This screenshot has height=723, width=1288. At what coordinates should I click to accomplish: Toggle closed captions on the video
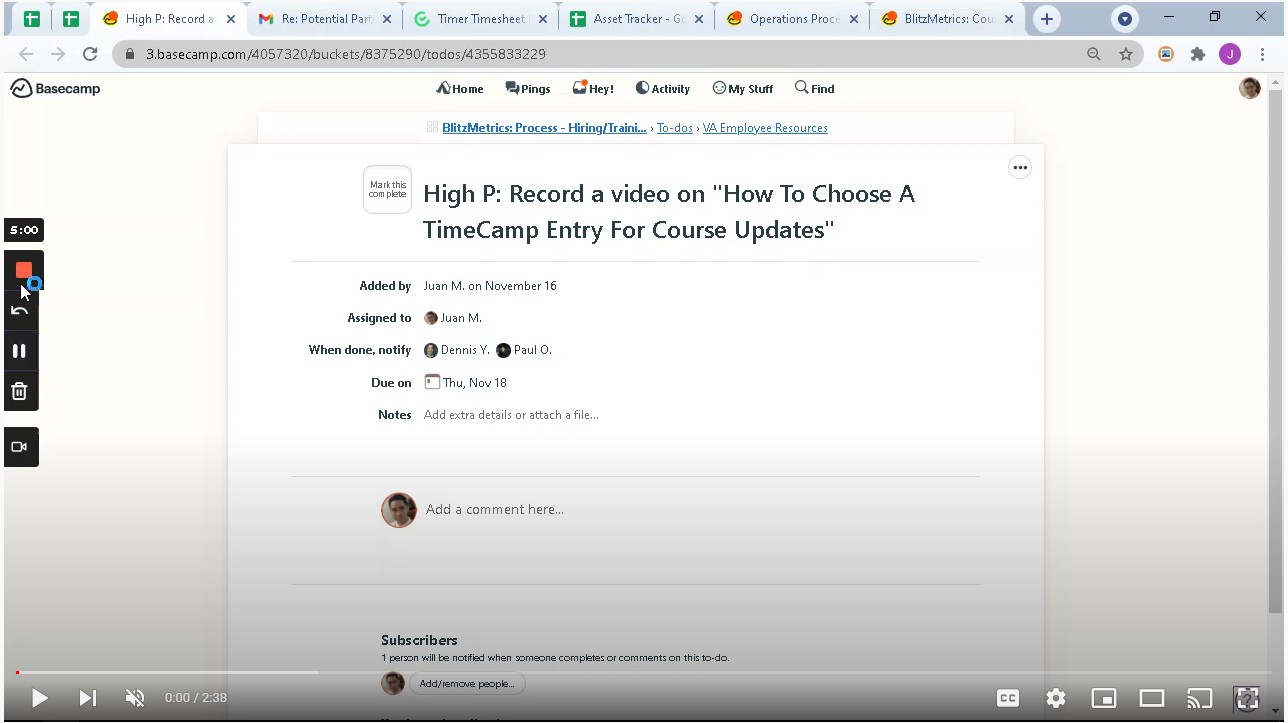coord(1008,698)
